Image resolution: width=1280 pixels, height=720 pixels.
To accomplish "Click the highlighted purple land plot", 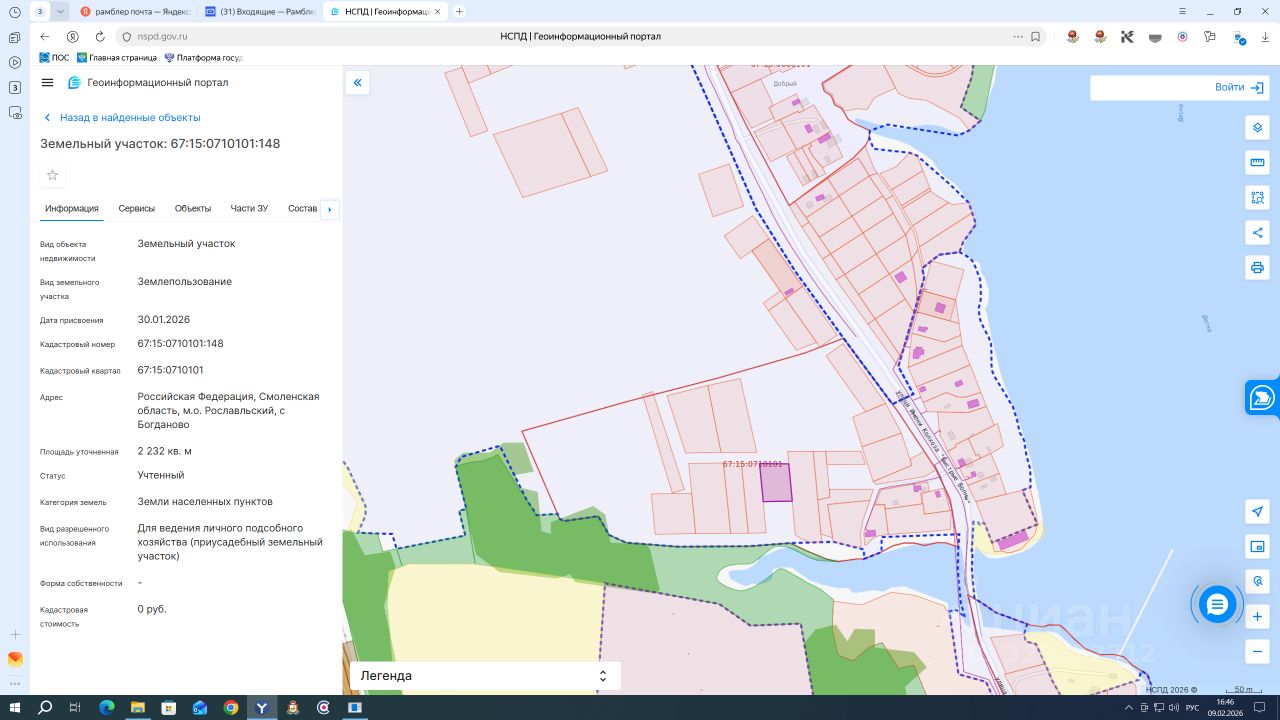I will coord(776,483).
